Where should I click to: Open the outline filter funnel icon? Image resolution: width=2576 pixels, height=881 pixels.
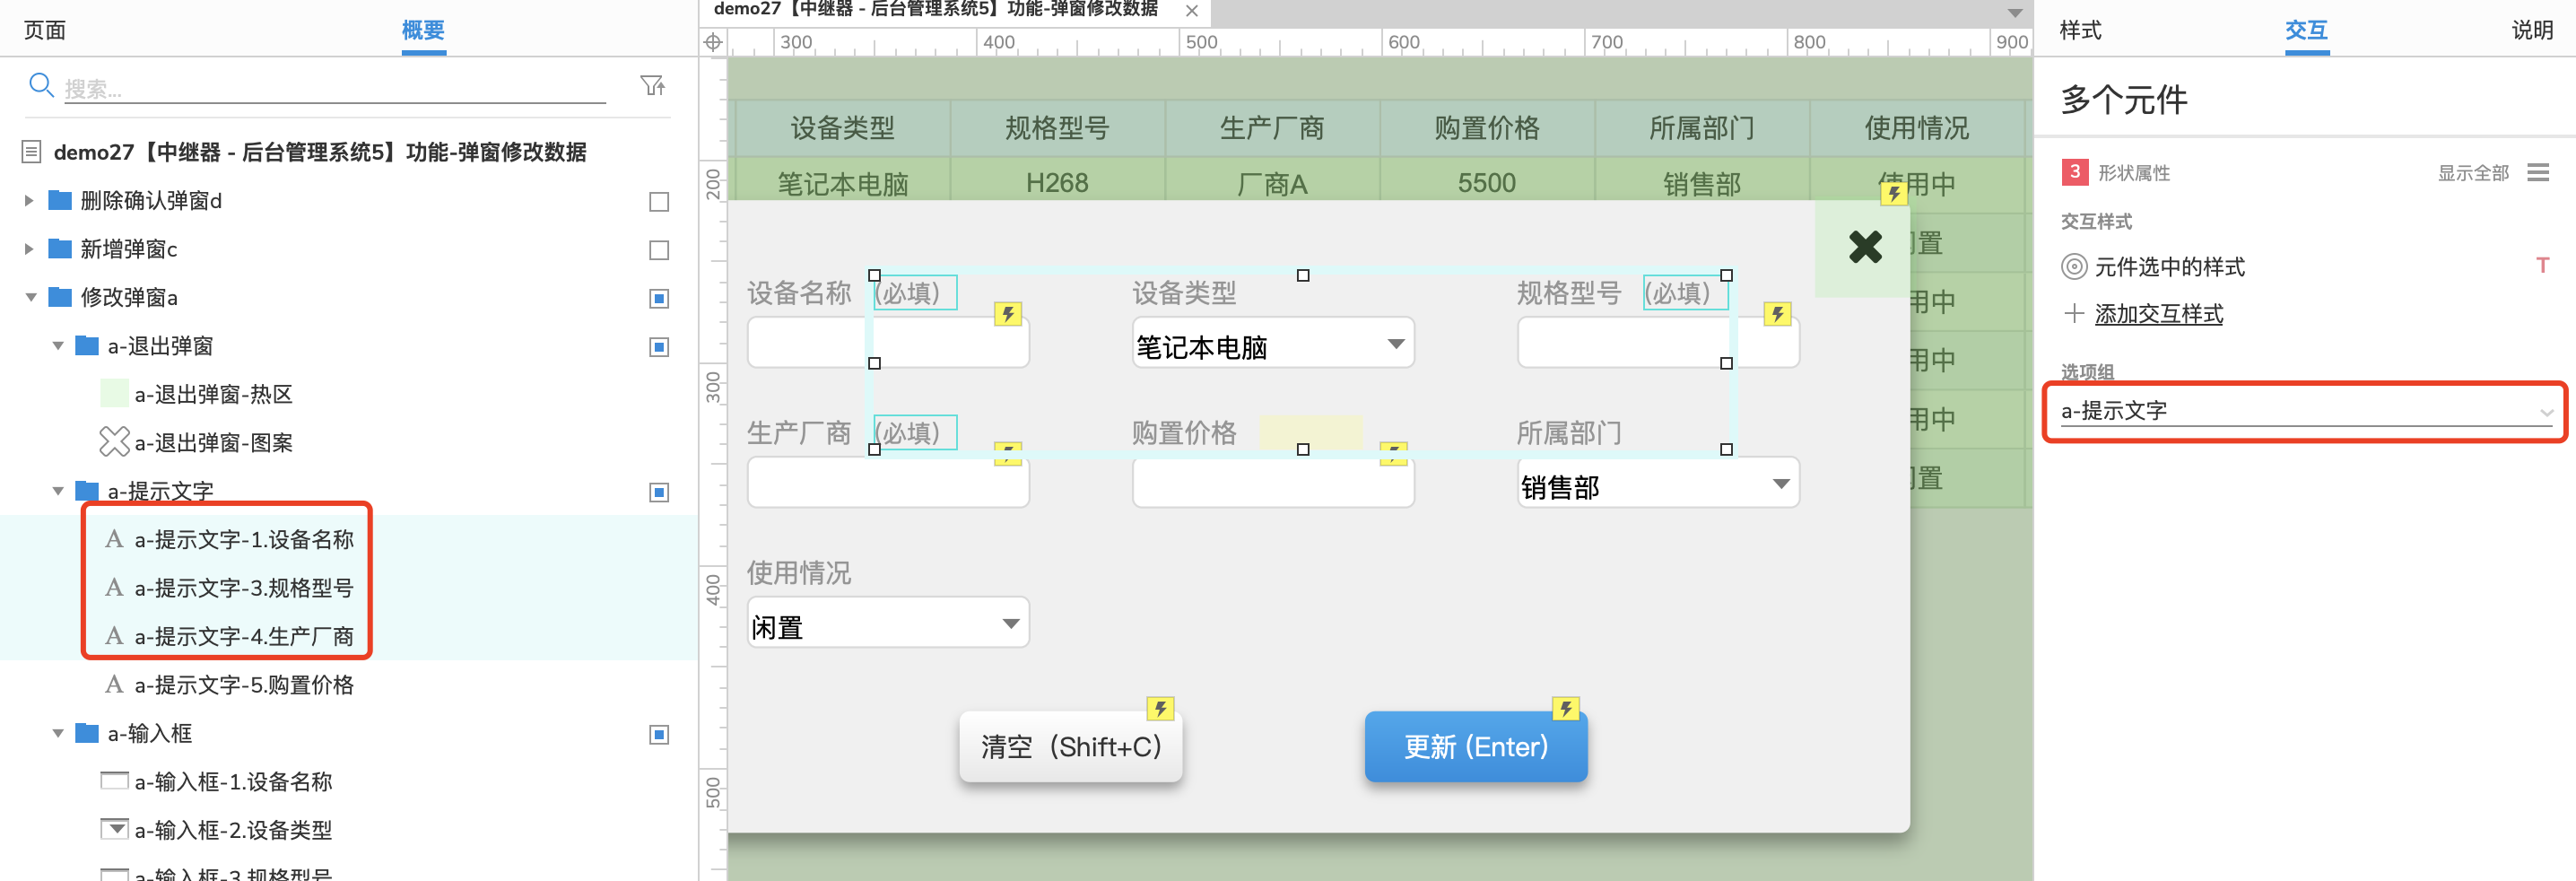click(x=653, y=86)
